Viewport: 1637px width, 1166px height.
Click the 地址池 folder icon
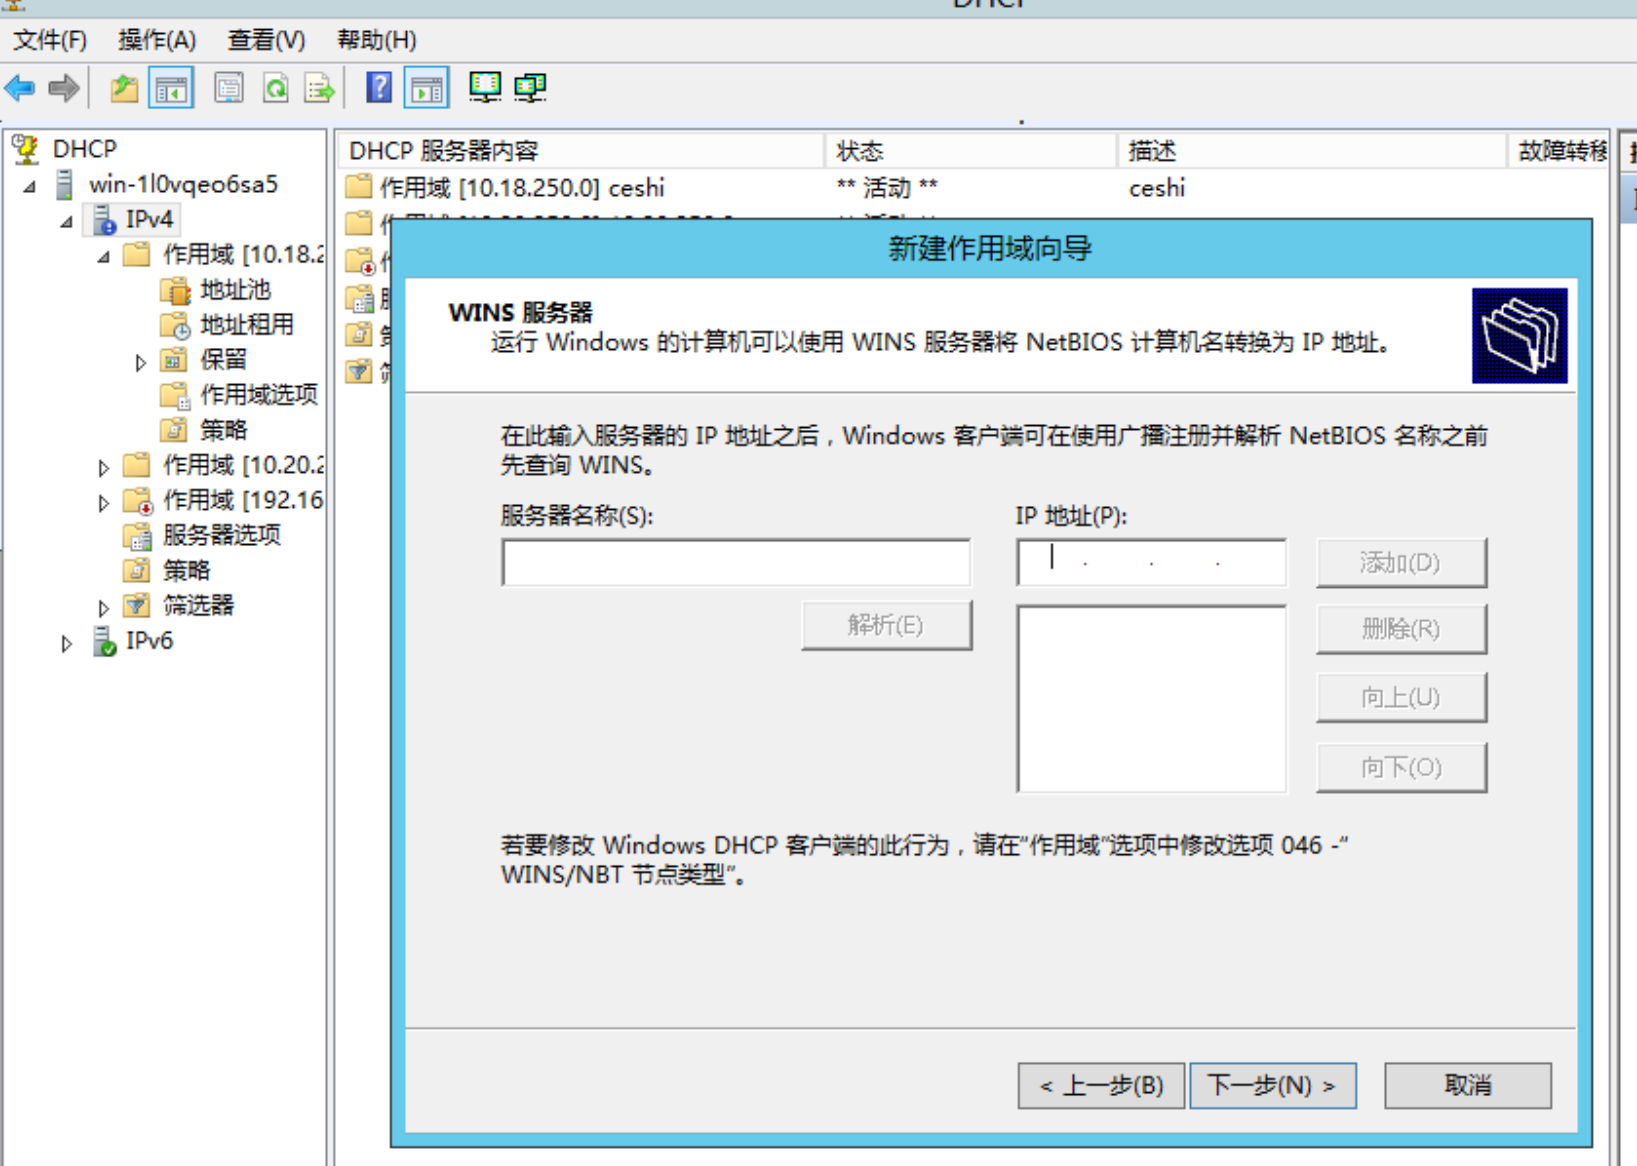[175, 290]
